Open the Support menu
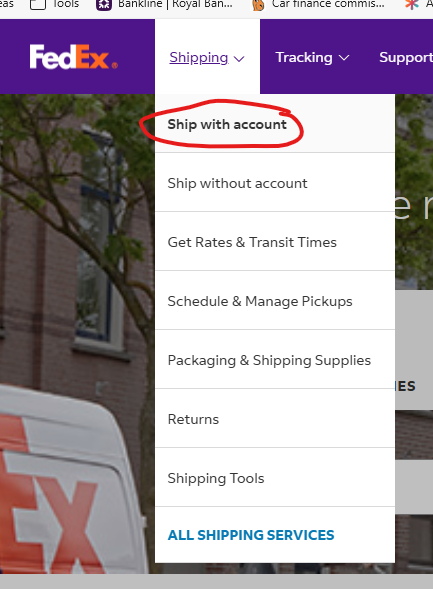The width and height of the screenshot is (433, 589). (x=406, y=57)
